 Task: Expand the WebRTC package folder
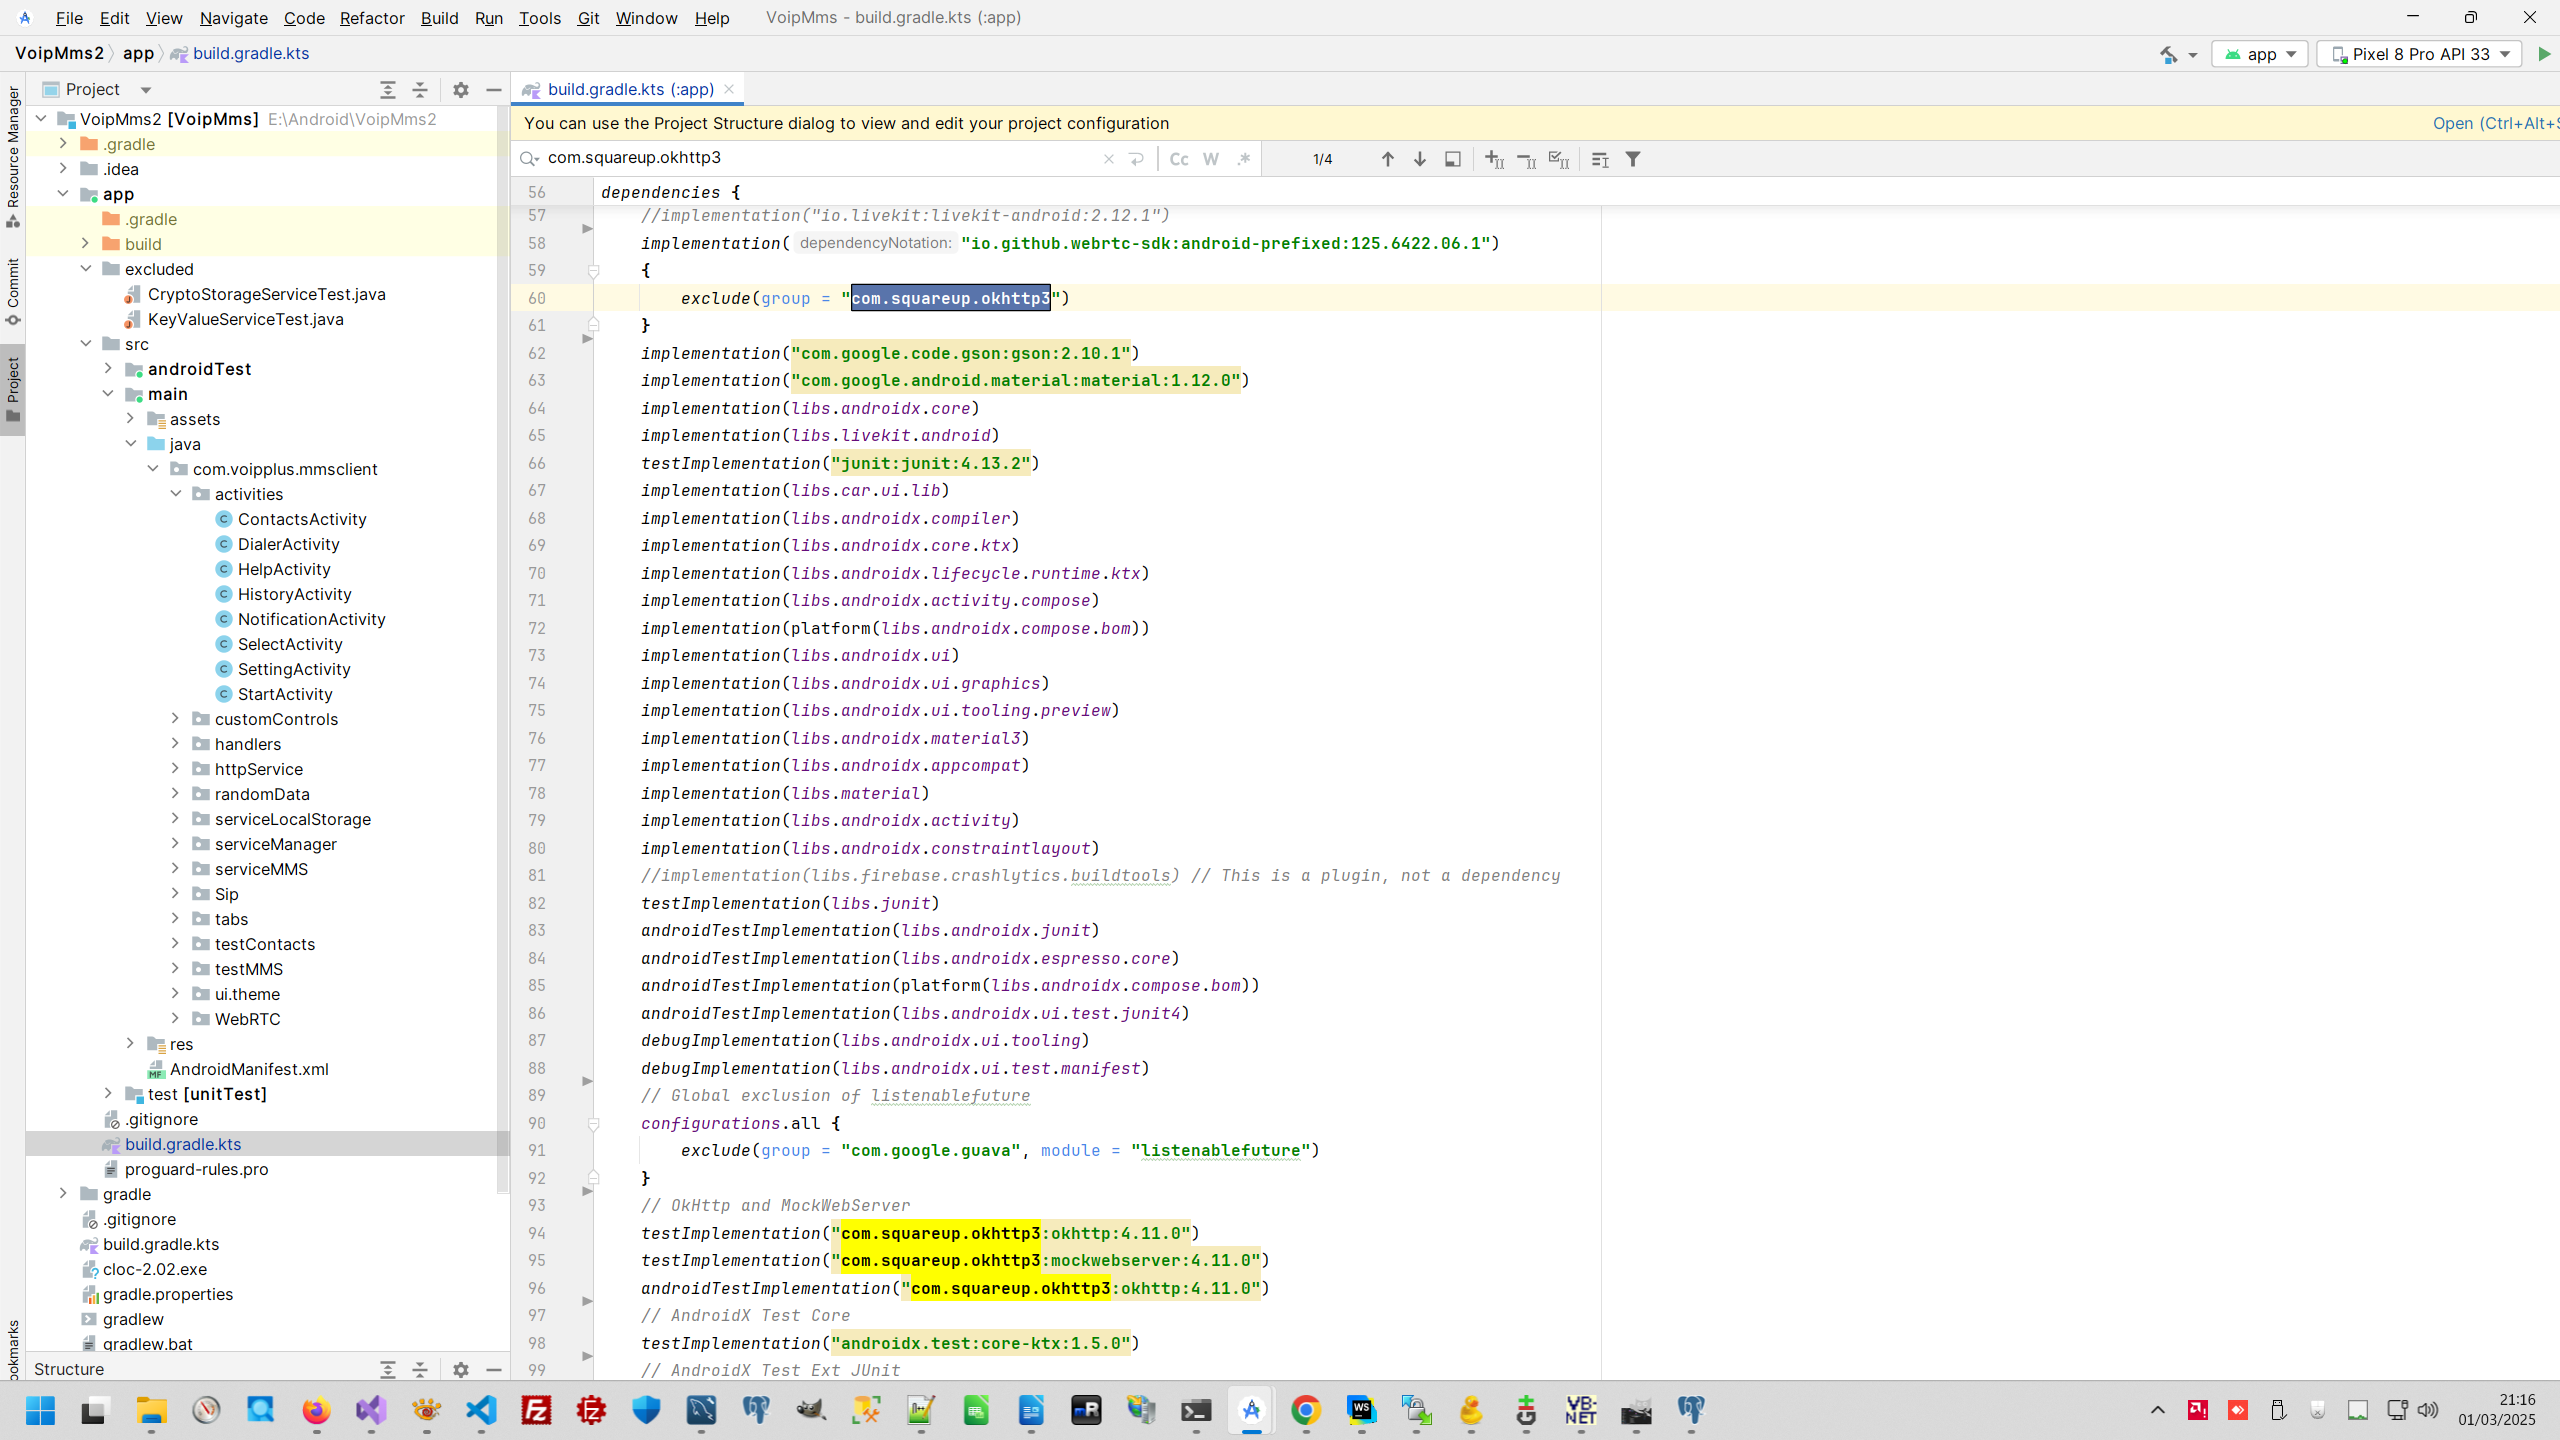pyautogui.click(x=175, y=1019)
